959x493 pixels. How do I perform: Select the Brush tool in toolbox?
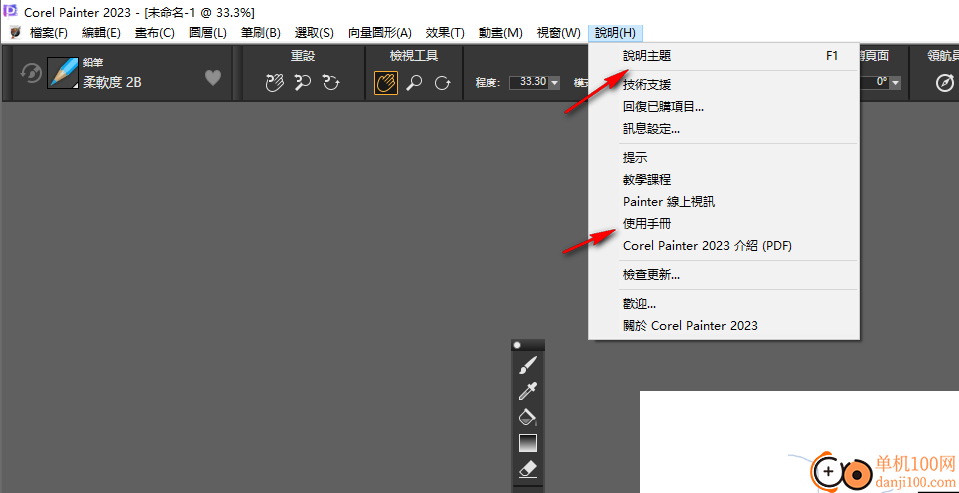pyautogui.click(x=527, y=365)
